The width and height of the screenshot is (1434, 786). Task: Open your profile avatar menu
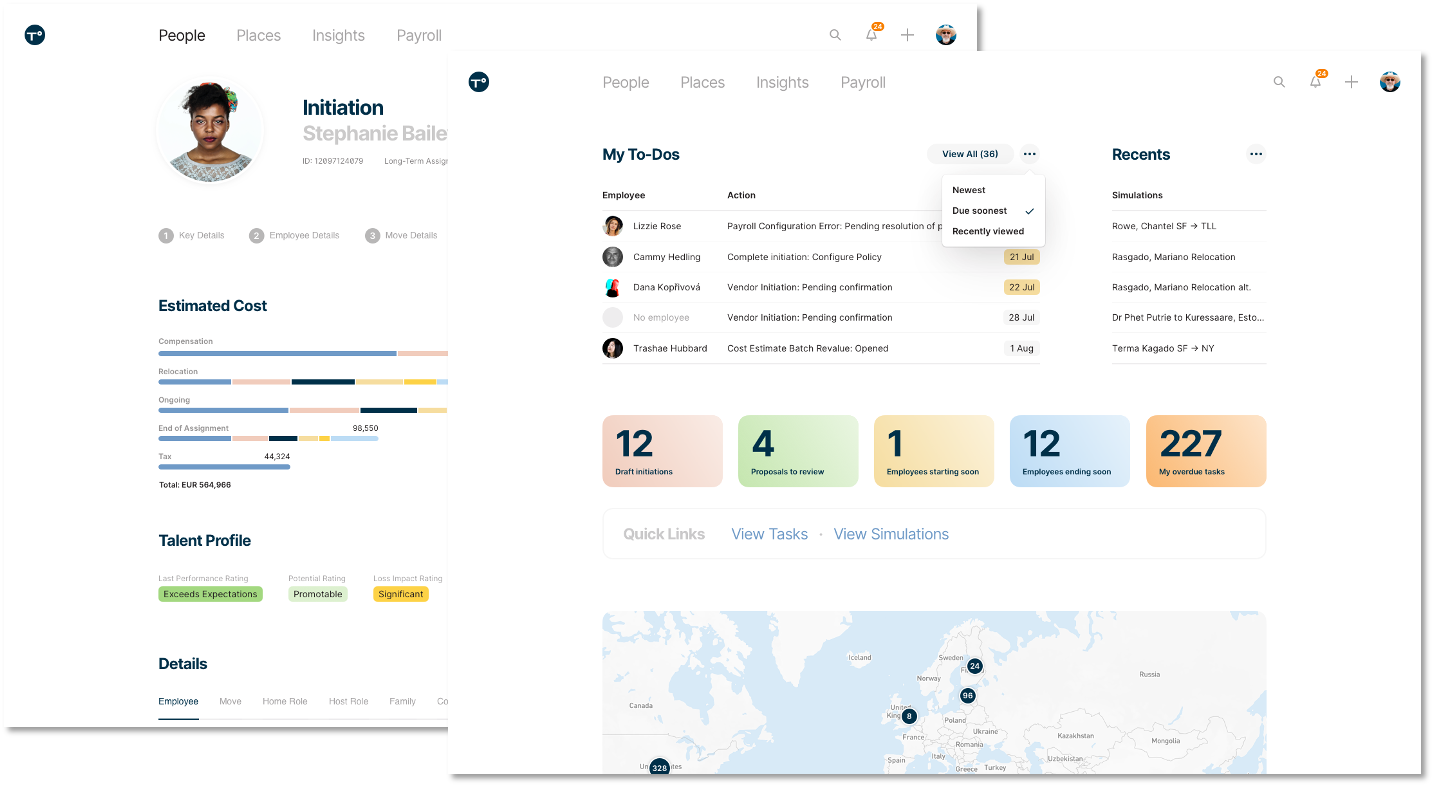(x=1390, y=82)
